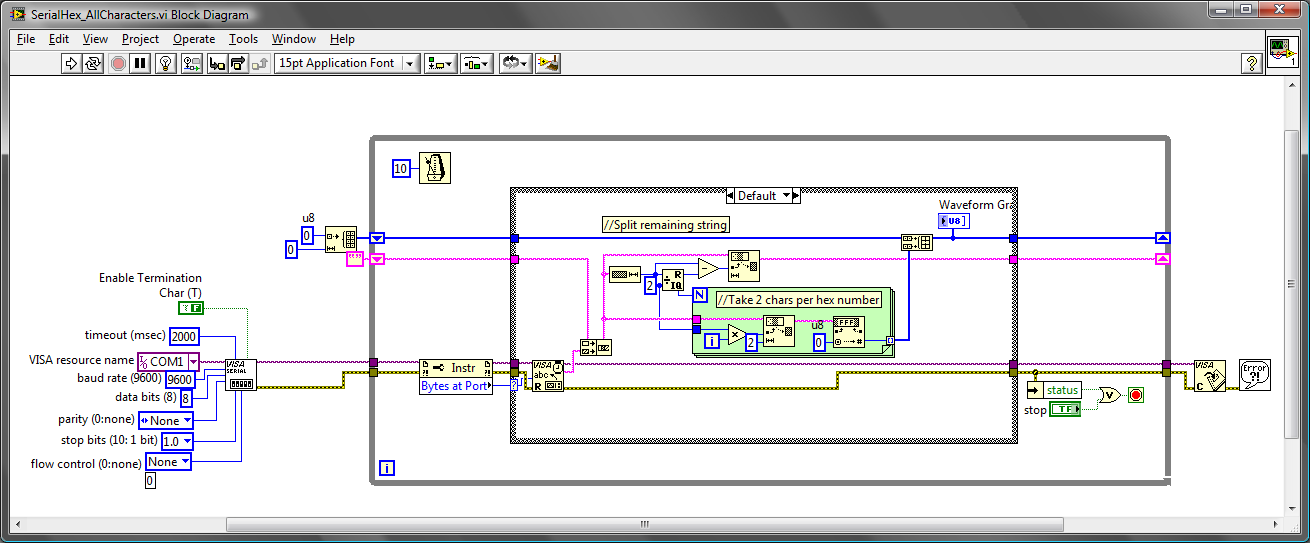Click the Clean Up Diagram broom icon
Viewport: 1310px width, 543px height.
pos(547,63)
